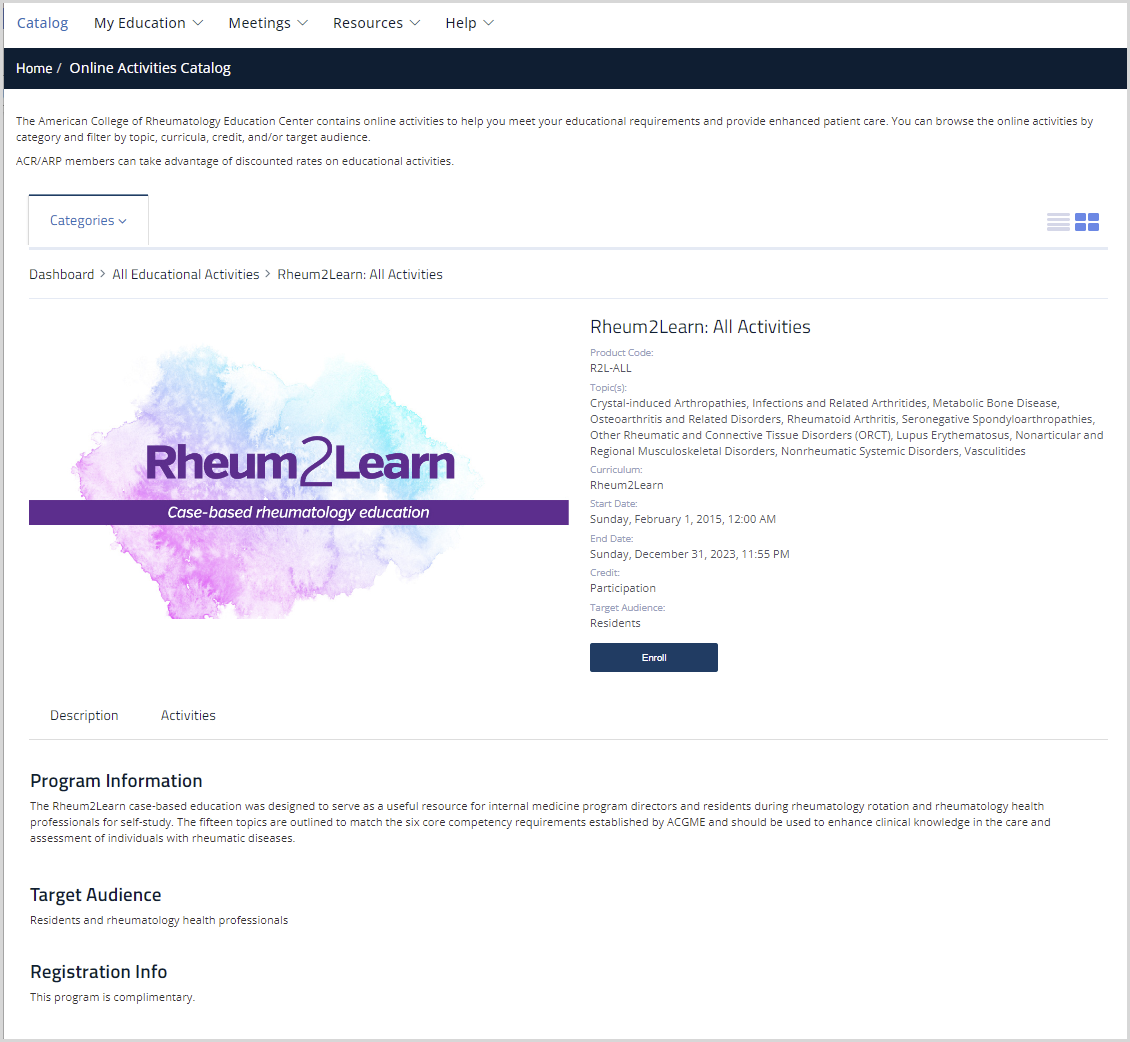
Task: Select the end date December 31, 2023
Action: 690,554
